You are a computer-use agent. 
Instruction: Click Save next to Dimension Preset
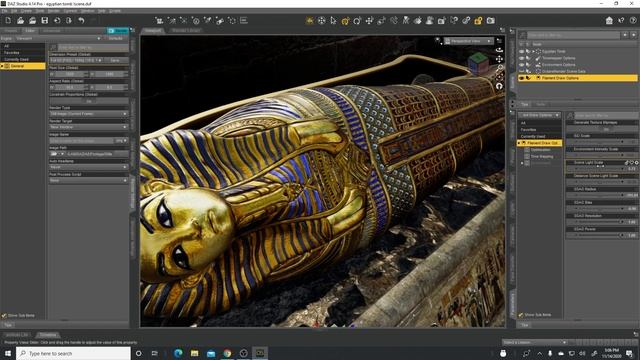116,60
